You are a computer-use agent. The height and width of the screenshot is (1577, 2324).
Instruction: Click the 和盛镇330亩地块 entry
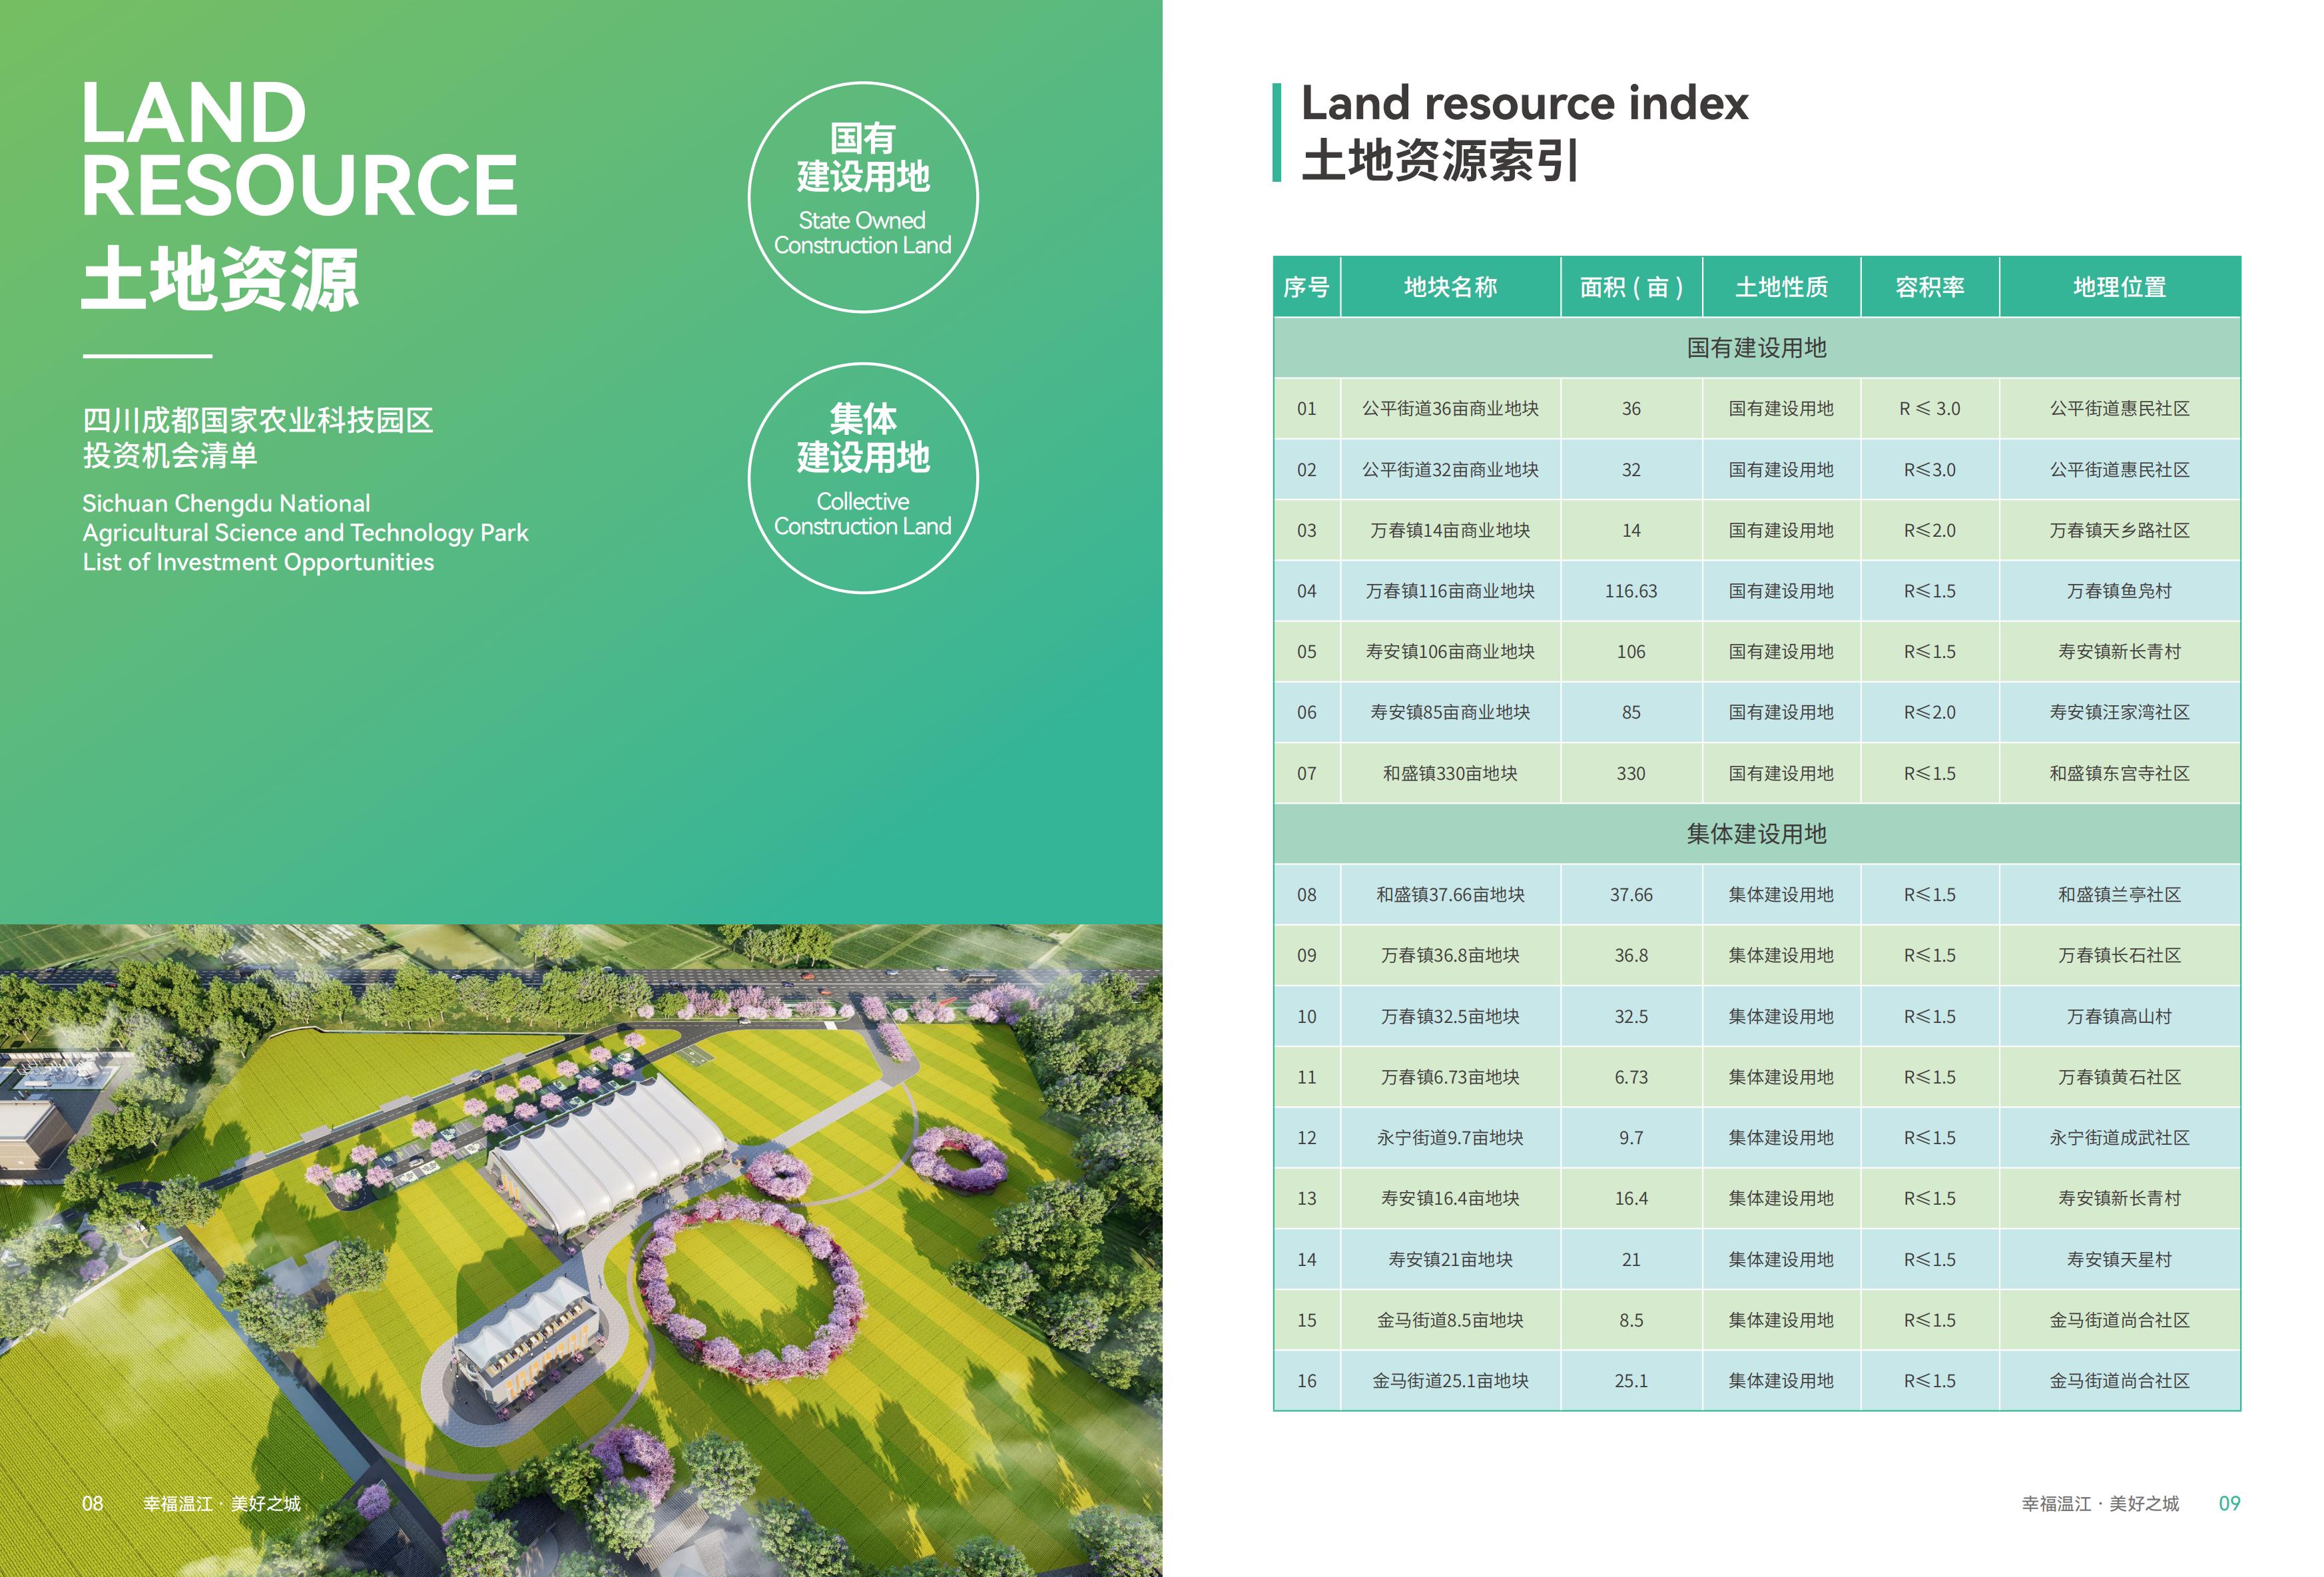pos(1450,773)
